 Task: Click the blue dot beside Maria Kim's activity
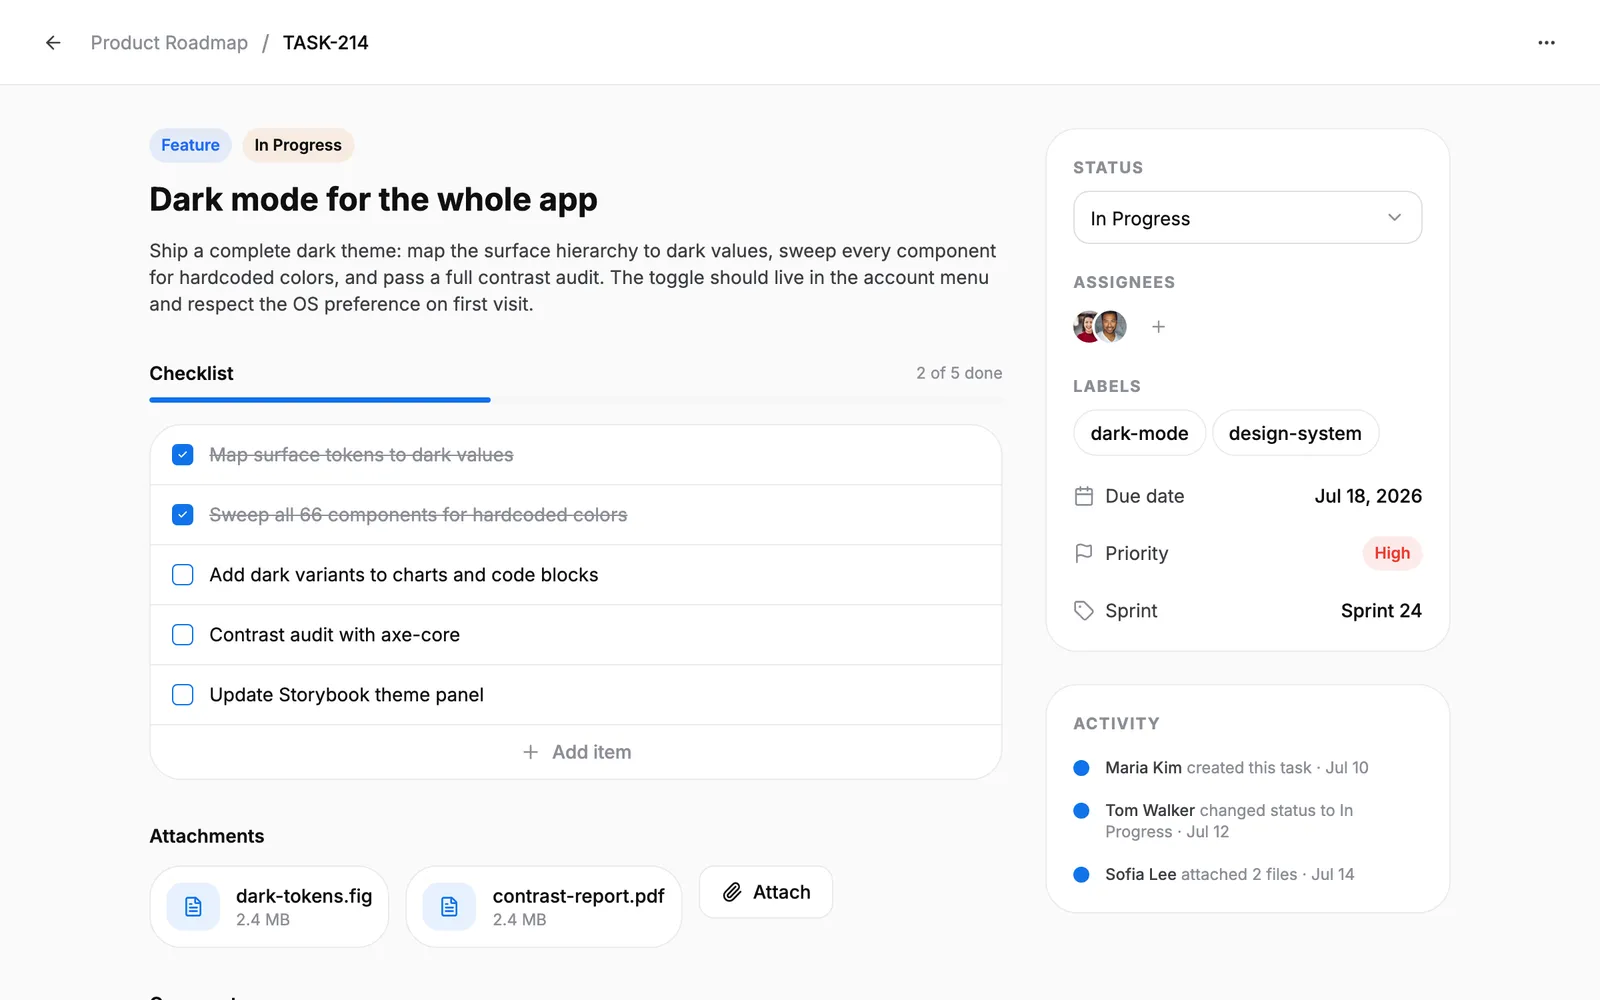click(x=1081, y=768)
